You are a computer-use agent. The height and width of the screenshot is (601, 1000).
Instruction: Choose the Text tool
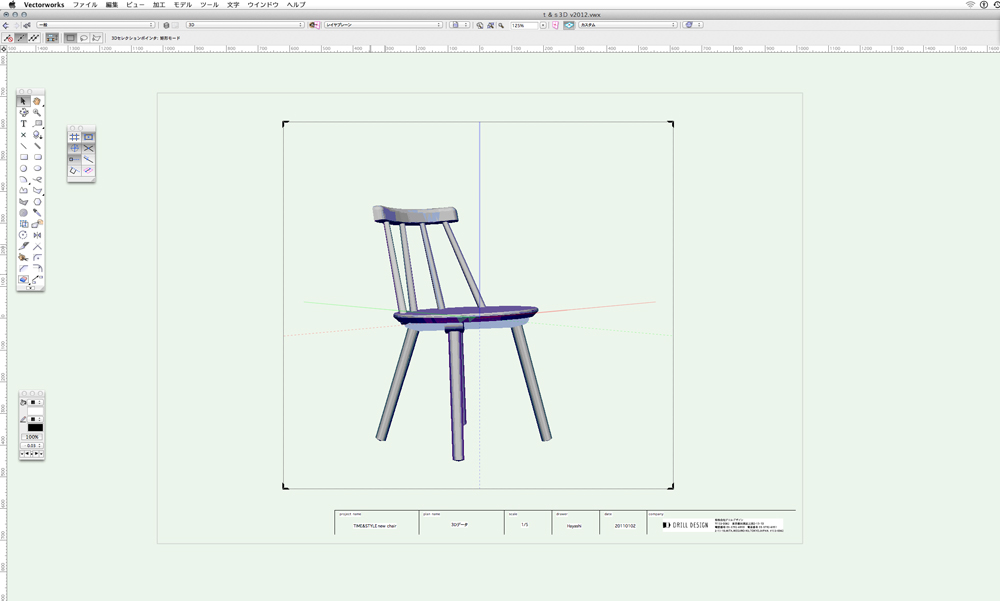coord(23,124)
